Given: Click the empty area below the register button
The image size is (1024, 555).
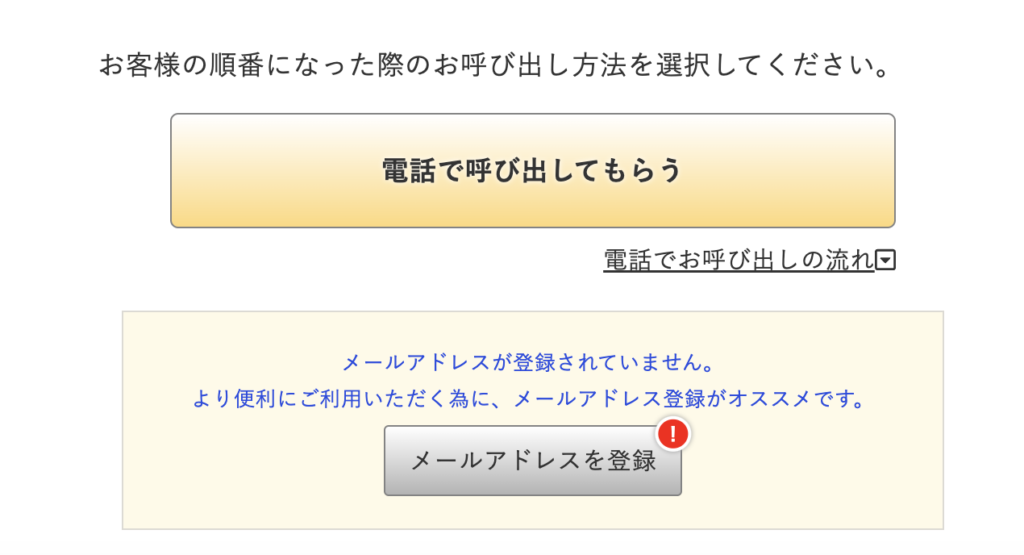Looking at the screenshot, I should click(532, 512).
